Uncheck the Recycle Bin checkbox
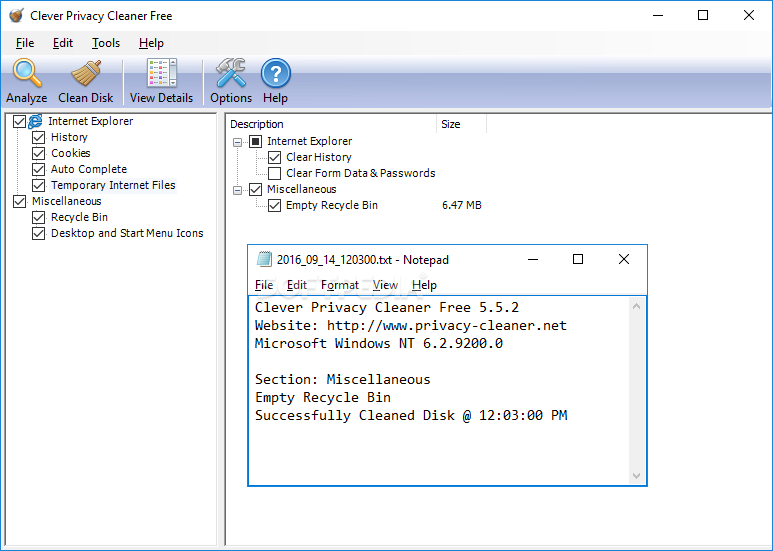 (x=38, y=217)
